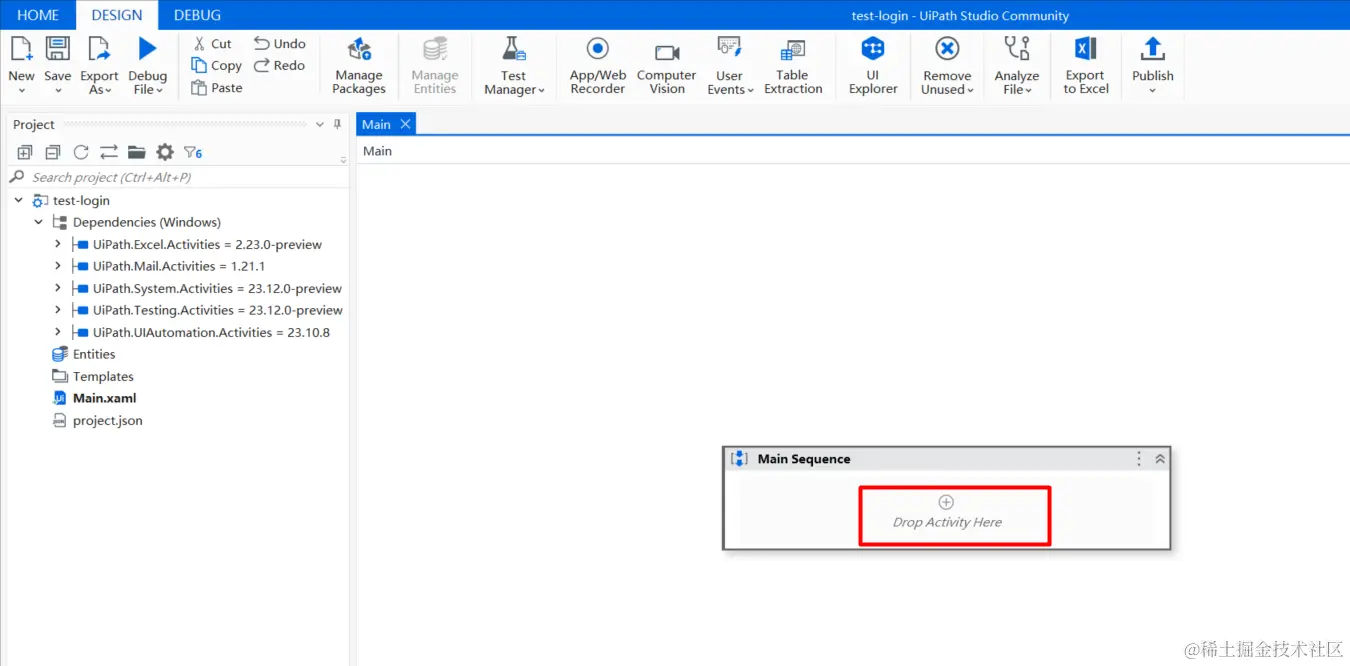Click the two-arrows sync icon in Project panel
Viewport: 1350px width, 666px height.
[x=109, y=152]
